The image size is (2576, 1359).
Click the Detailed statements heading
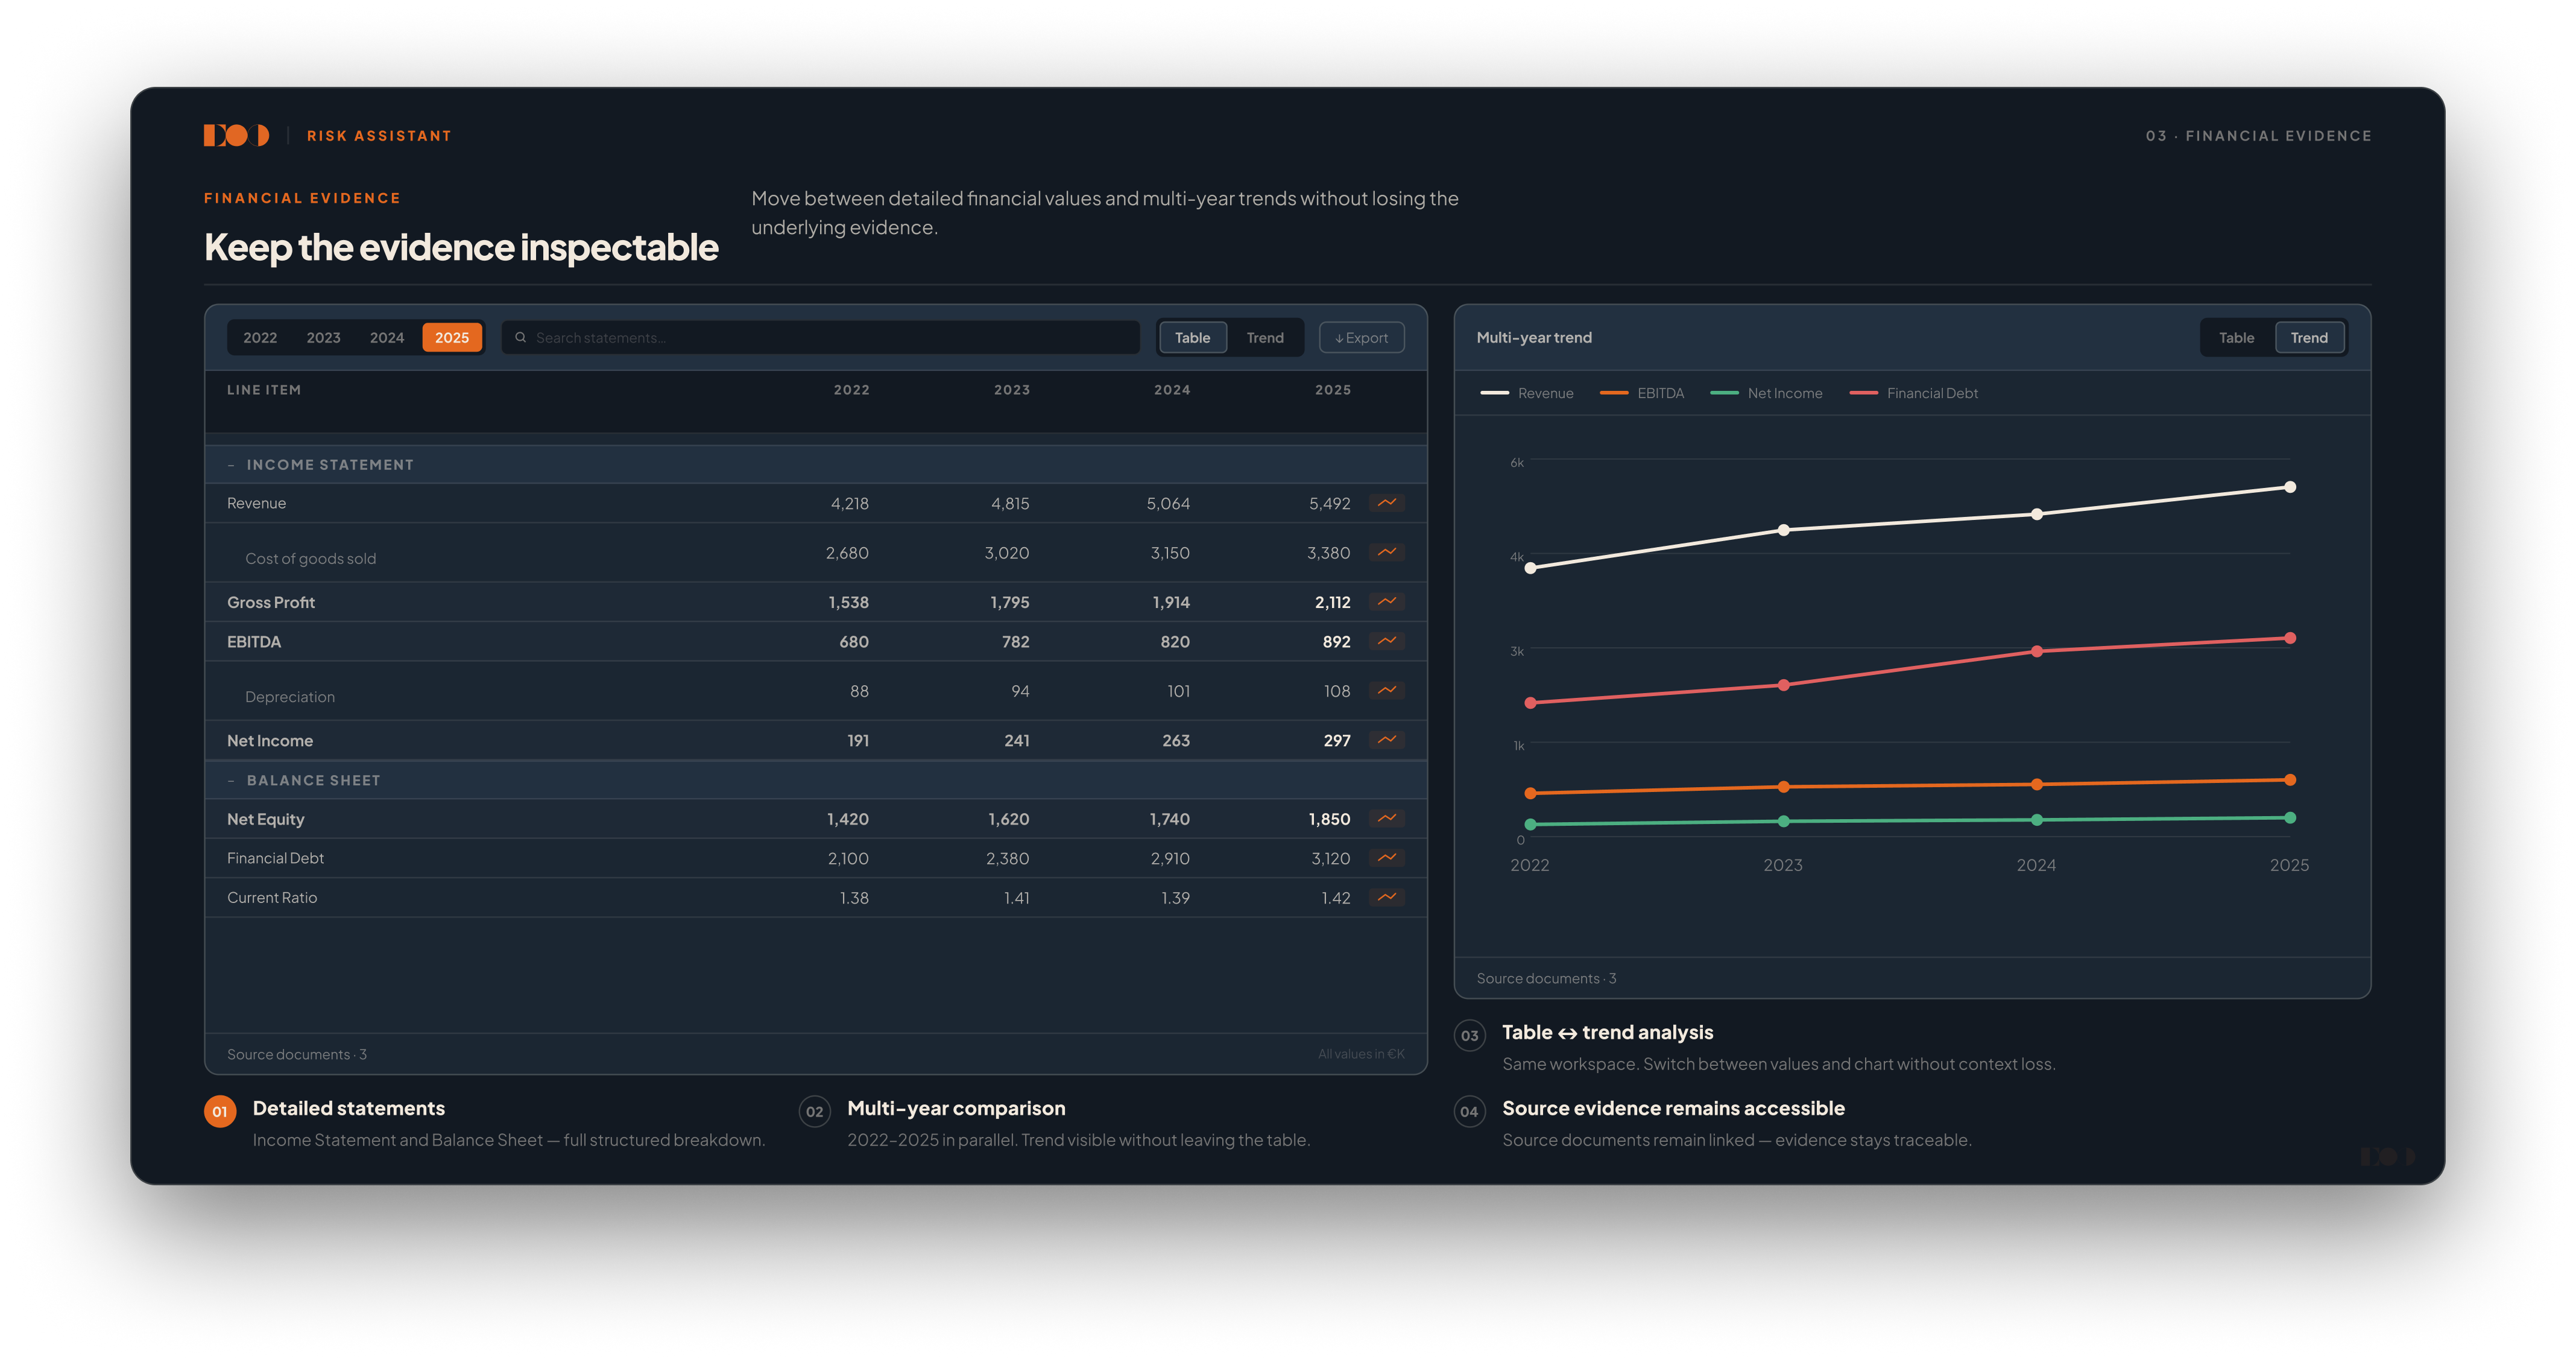point(349,1108)
